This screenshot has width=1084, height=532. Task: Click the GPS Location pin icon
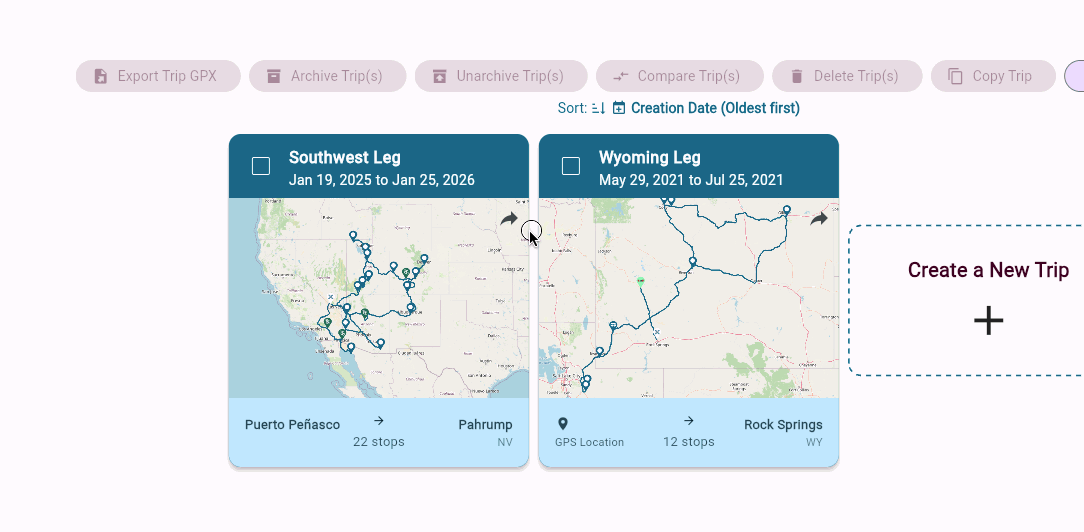563,424
